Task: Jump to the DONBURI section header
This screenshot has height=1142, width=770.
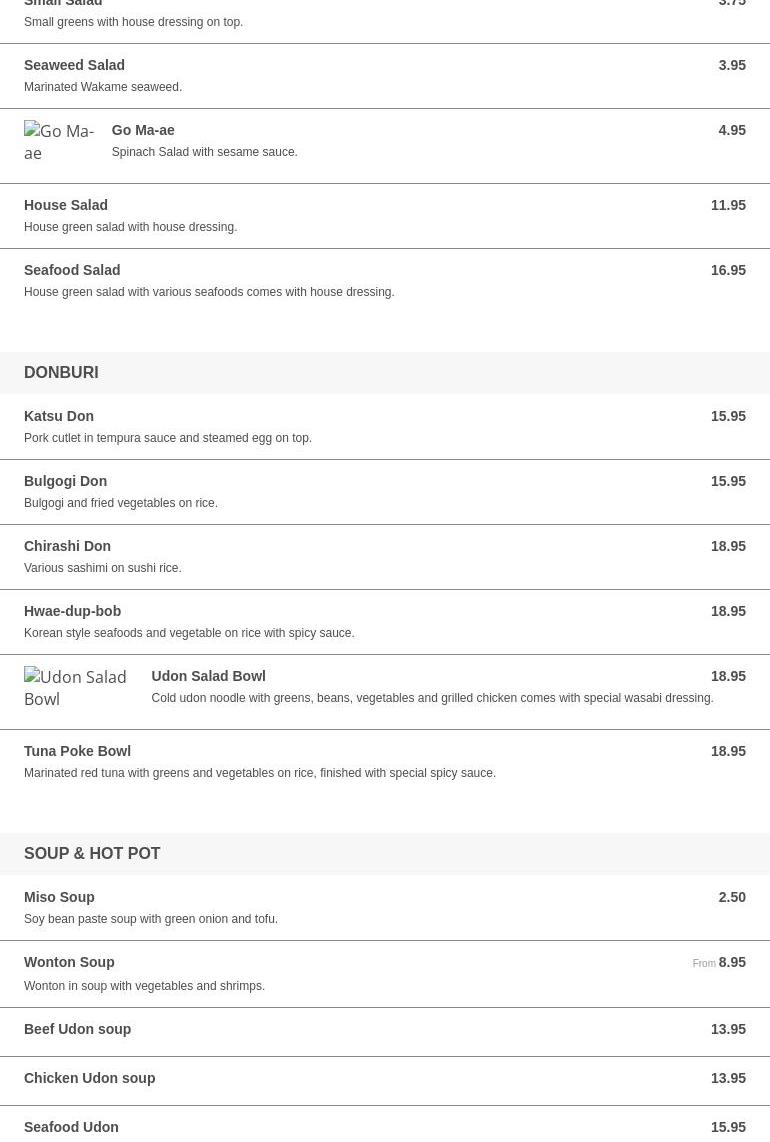Action: [61, 372]
